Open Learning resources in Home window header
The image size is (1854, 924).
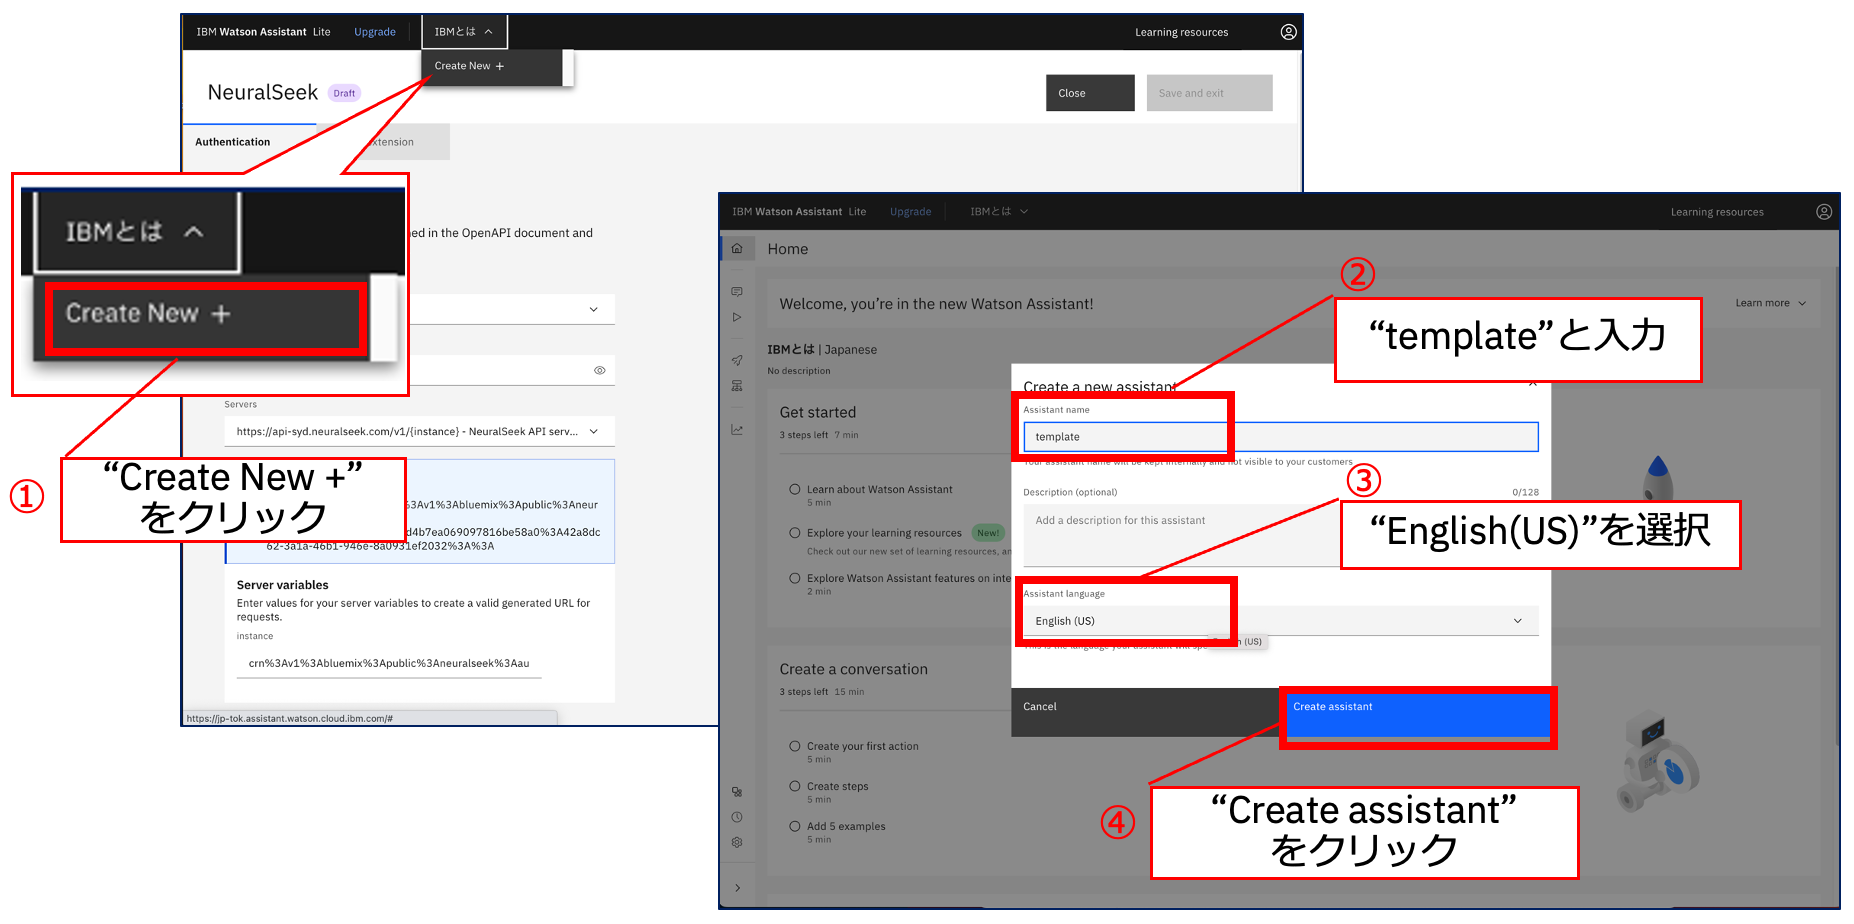(x=1717, y=212)
